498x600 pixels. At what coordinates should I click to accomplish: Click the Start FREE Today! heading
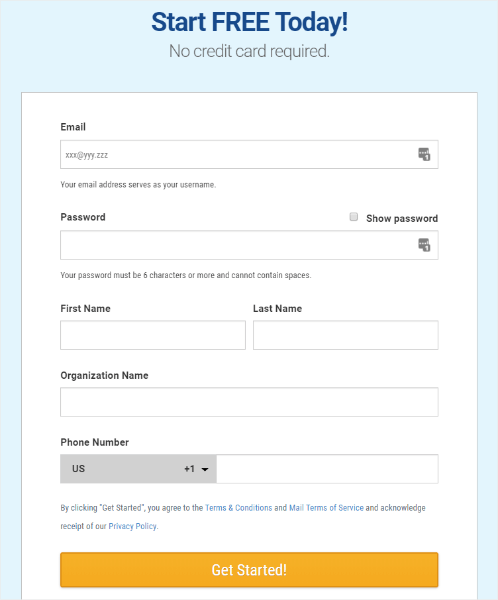250,22
